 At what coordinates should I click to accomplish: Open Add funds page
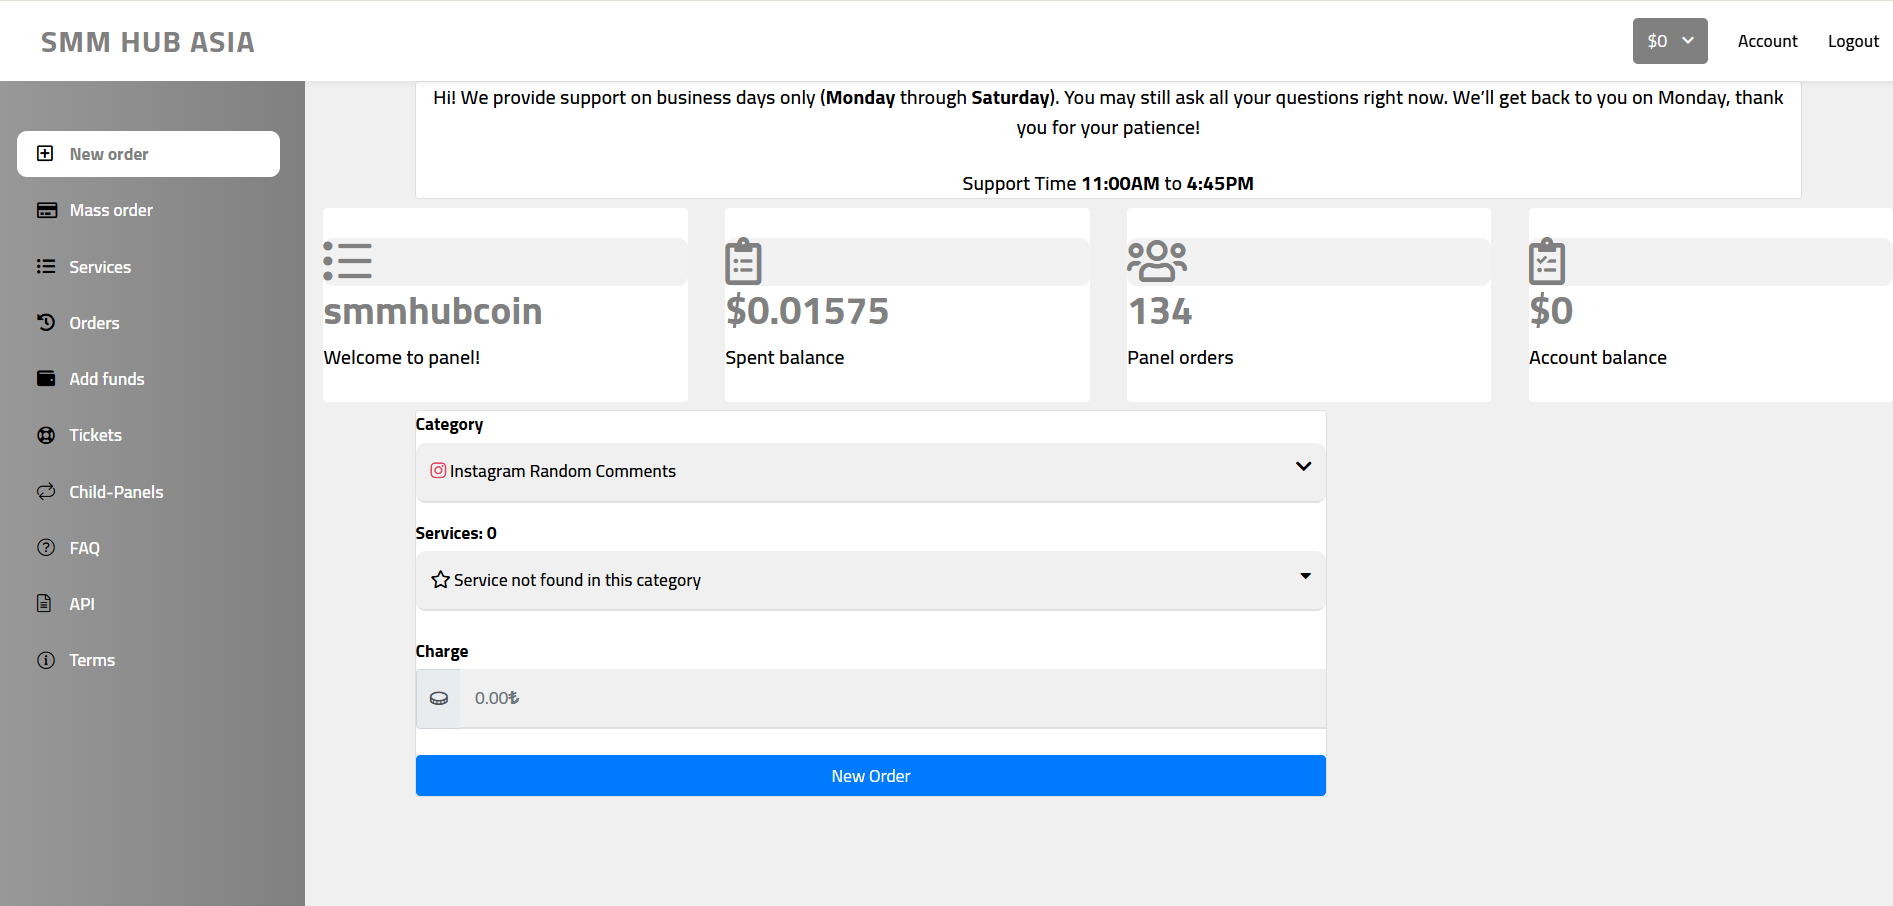point(148,379)
